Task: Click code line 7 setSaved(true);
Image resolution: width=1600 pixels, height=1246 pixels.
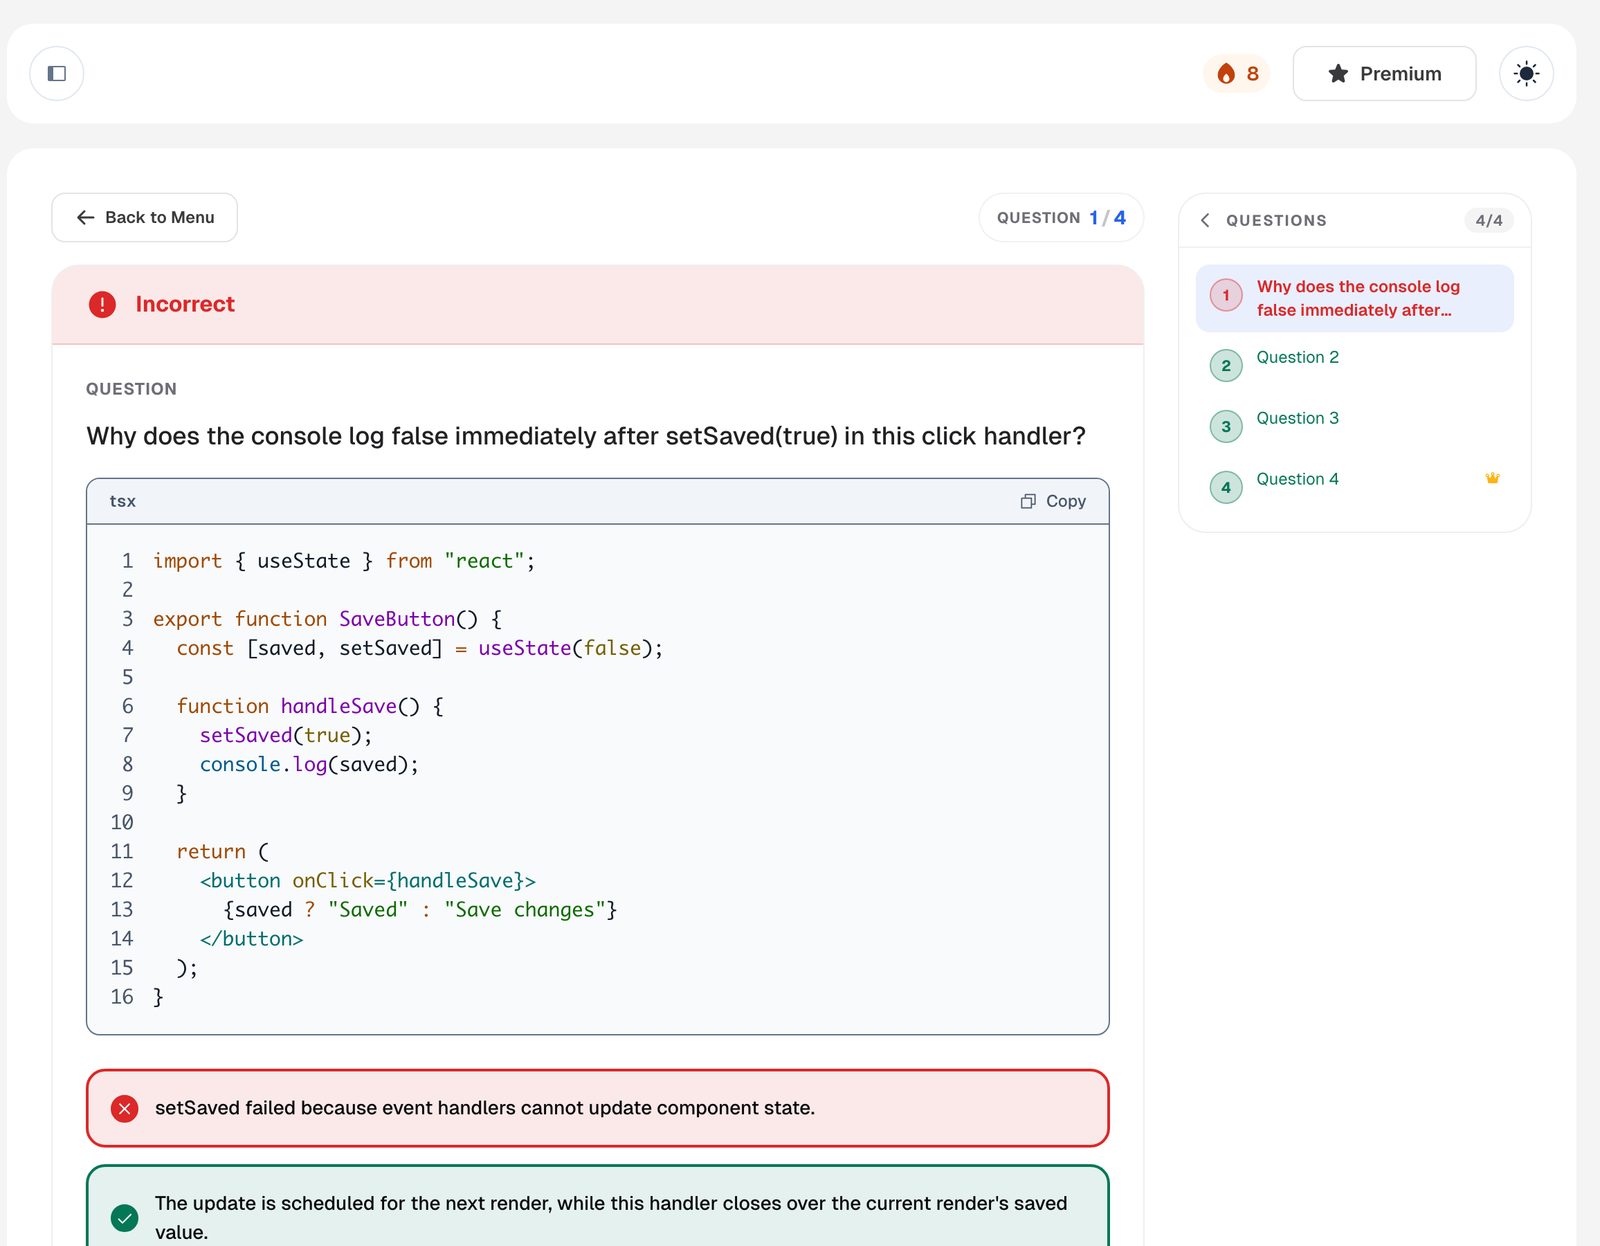Action: 286,735
